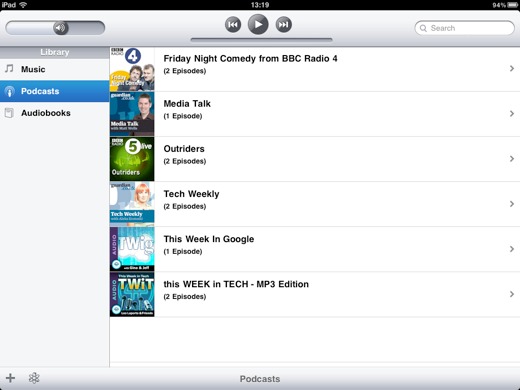Open Tech Weekly artwork thumbnail
The image size is (520, 390).
point(132,204)
